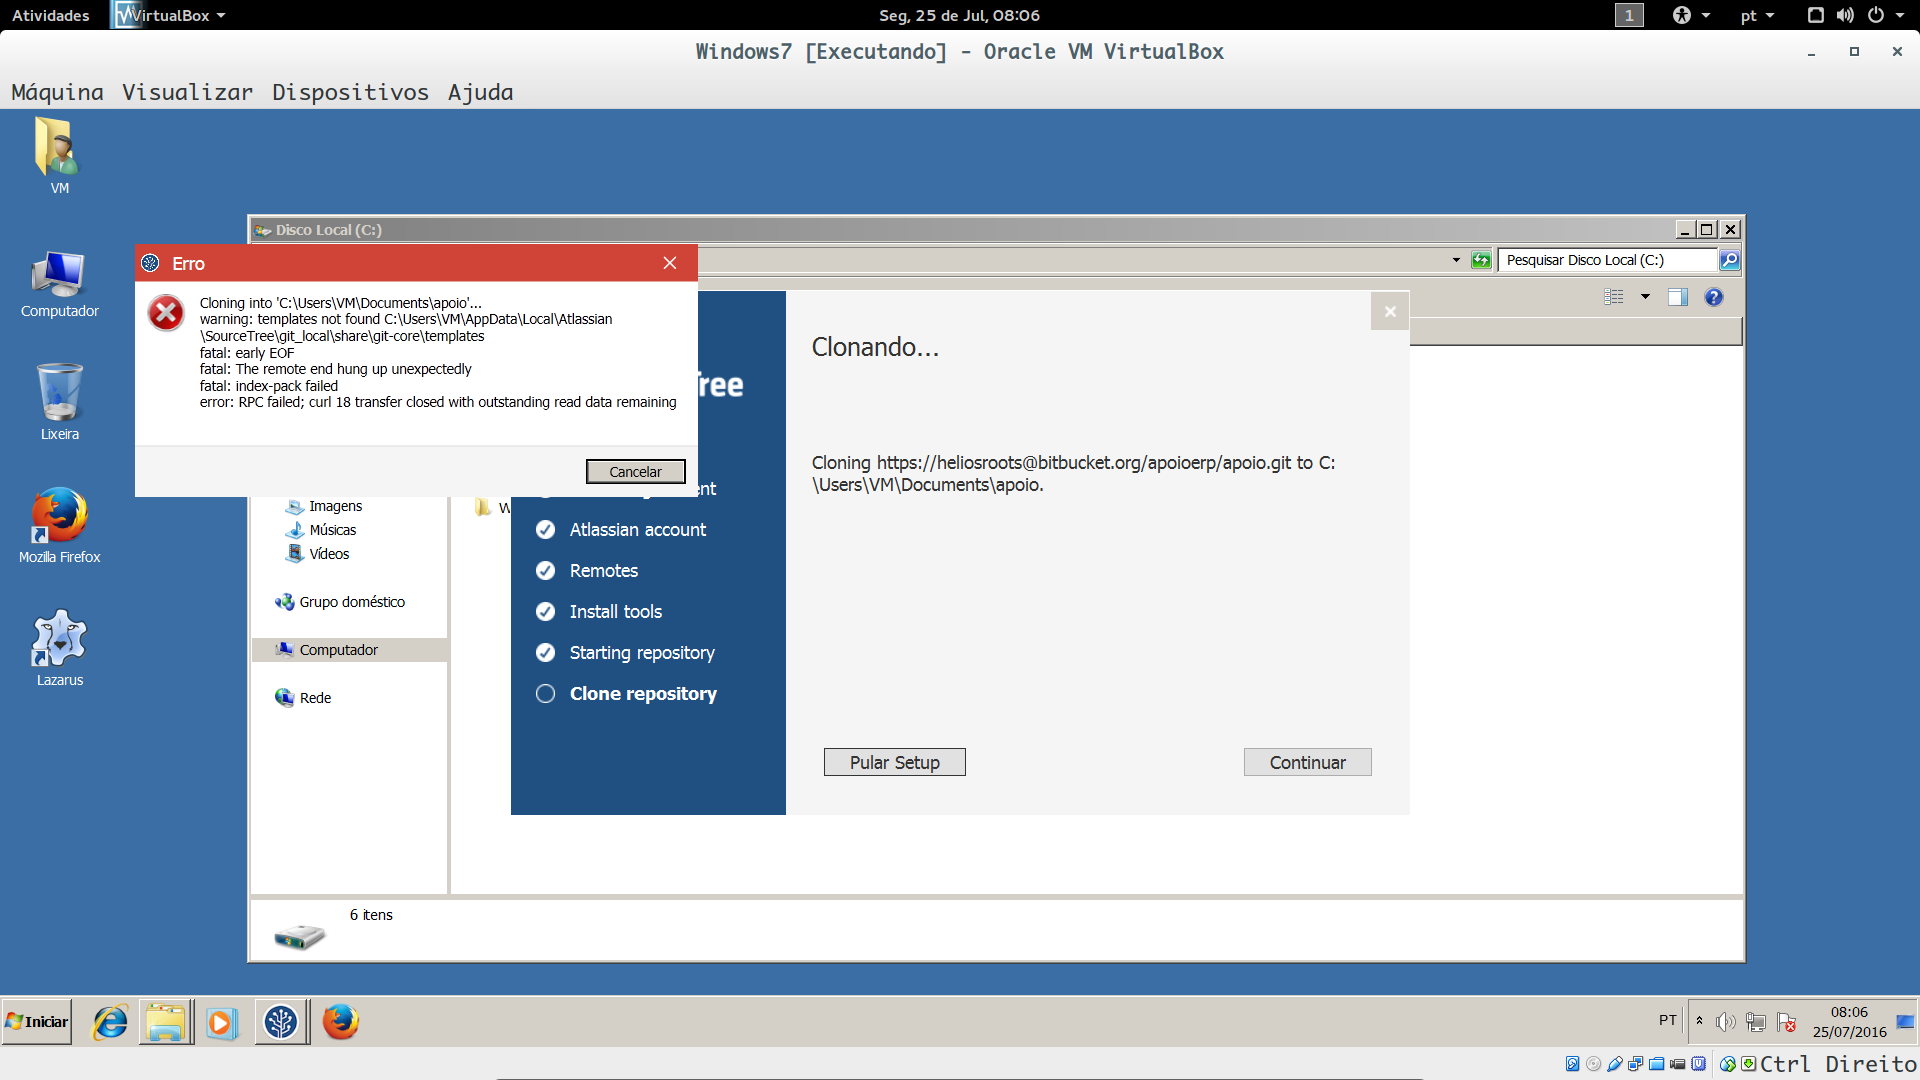The width and height of the screenshot is (1920, 1080).
Task: Click the Clone repository empty circle icon
Action: point(545,694)
